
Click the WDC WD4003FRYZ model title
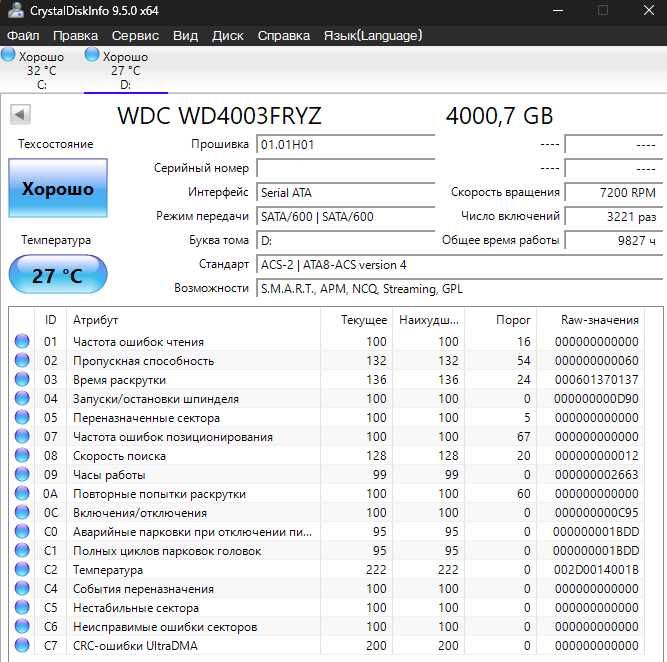219,116
